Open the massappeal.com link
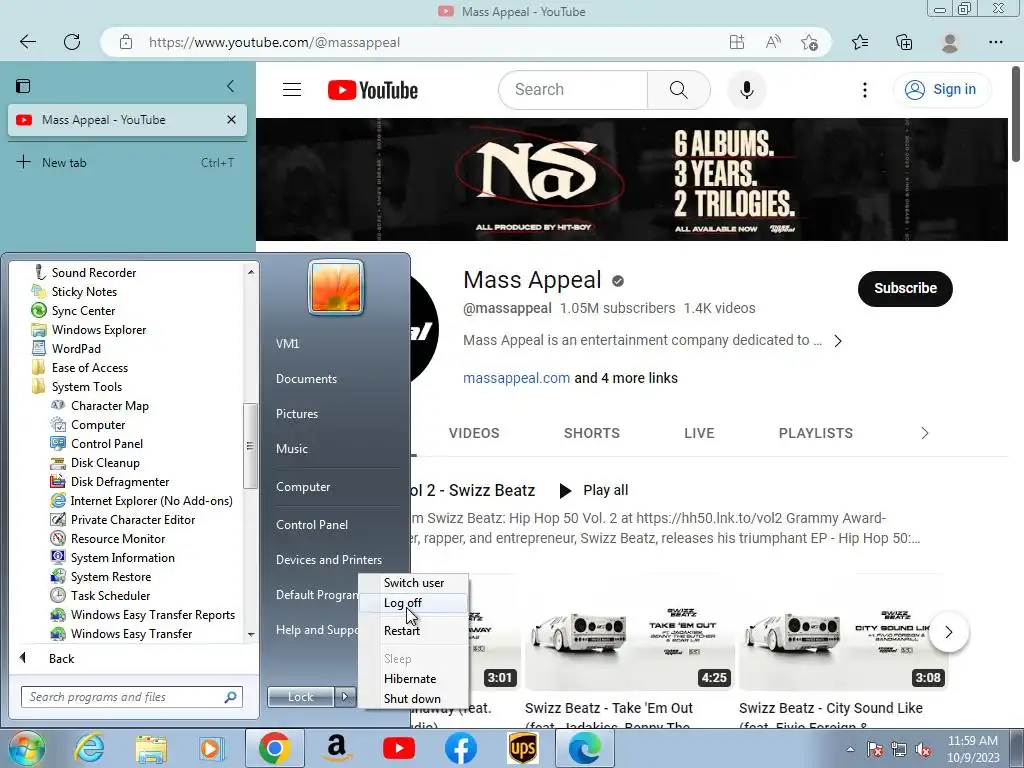 pyautogui.click(x=516, y=378)
